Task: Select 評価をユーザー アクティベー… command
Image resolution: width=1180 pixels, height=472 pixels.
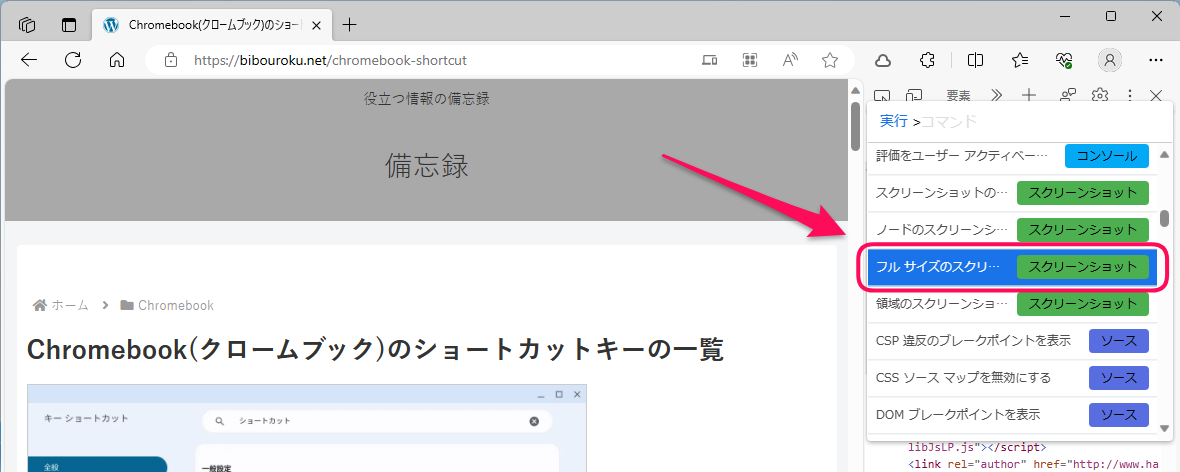Action: click(x=1011, y=156)
